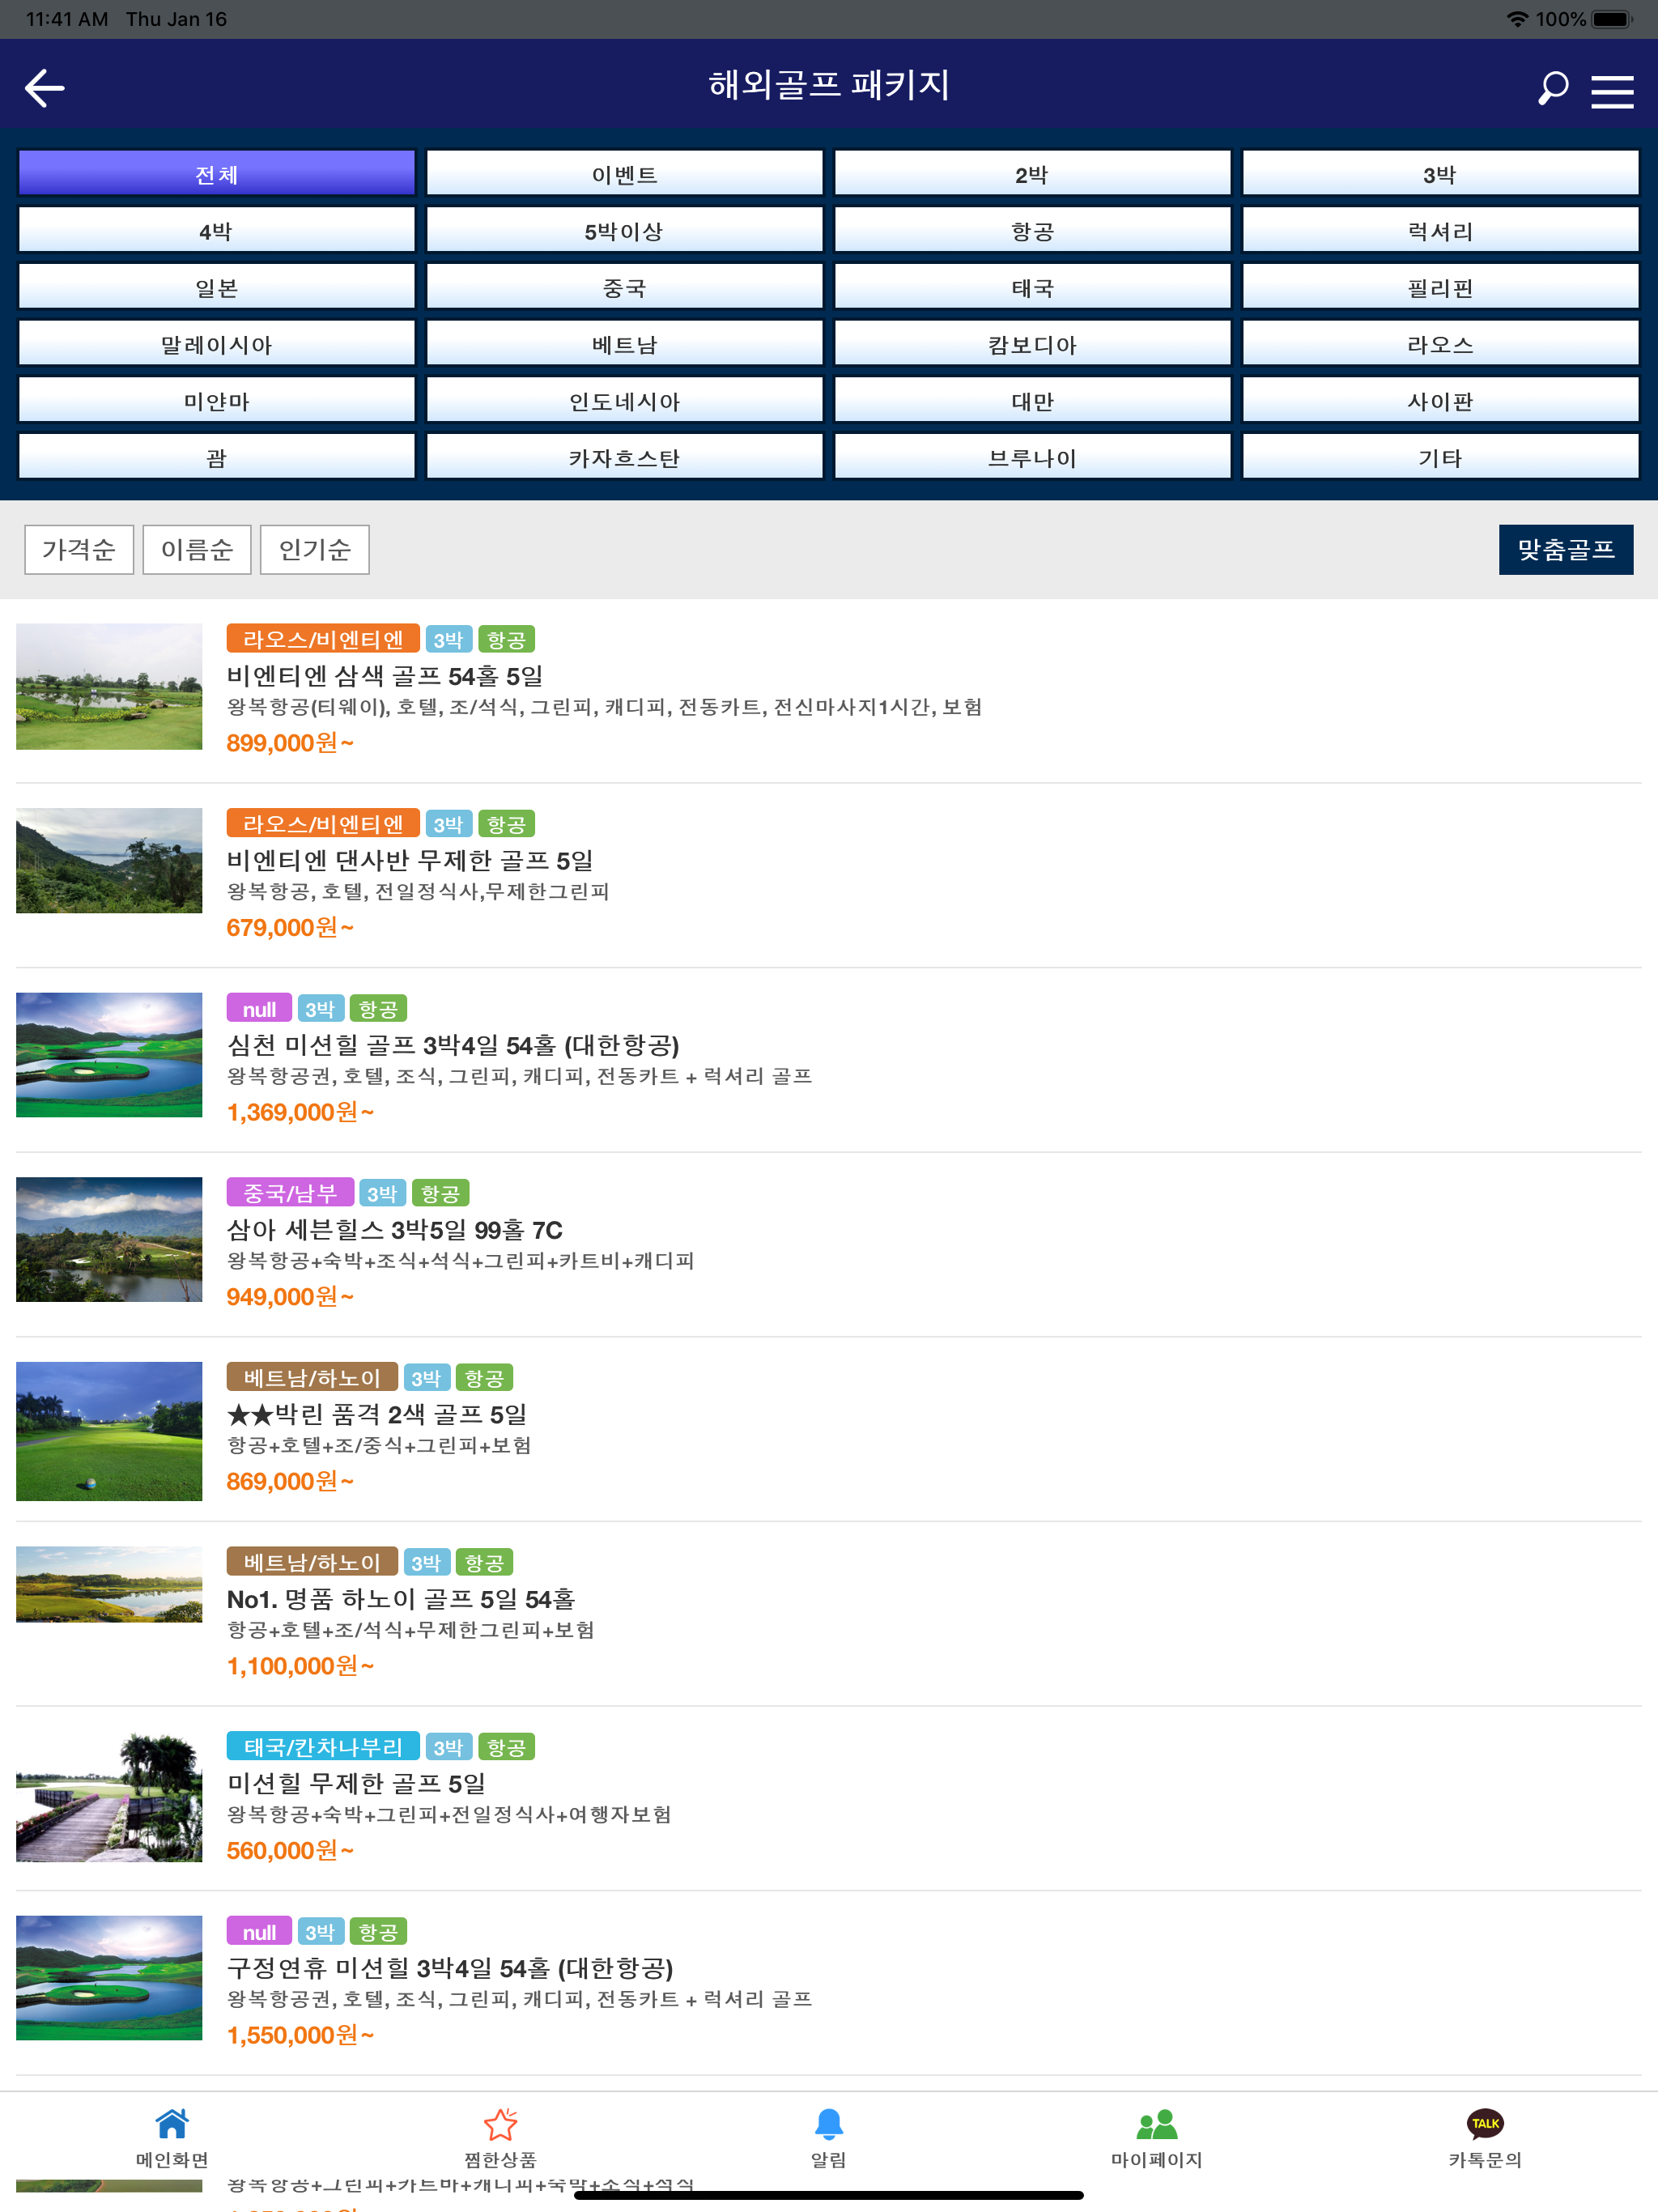The width and height of the screenshot is (1658, 2212).
Task: Open 구정연휴 미션힐 package thumbnail
Action: 109,1977
